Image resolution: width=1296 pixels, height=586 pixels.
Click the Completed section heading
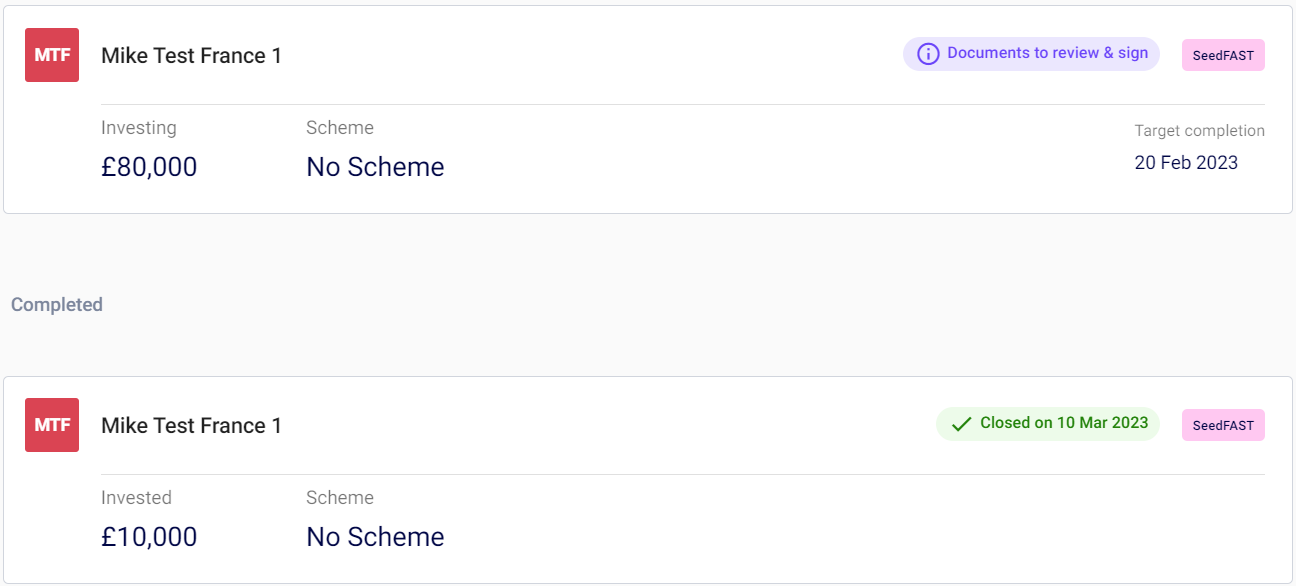tap(57, 305)
